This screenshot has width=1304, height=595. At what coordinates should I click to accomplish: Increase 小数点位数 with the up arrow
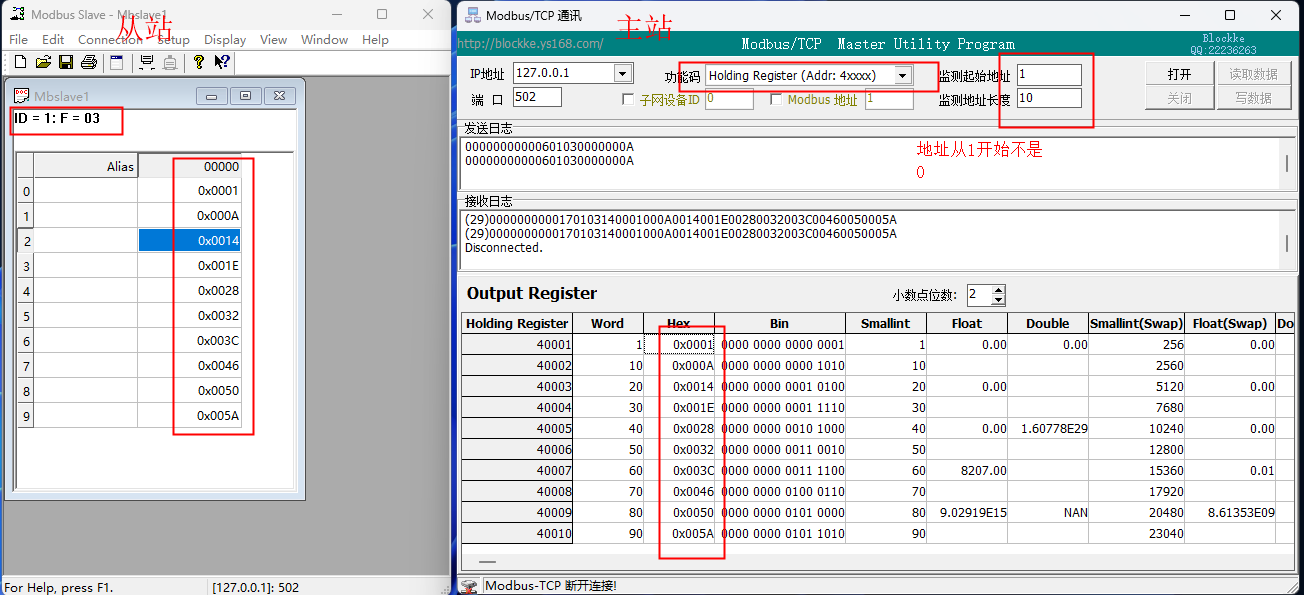coord(998,290)
